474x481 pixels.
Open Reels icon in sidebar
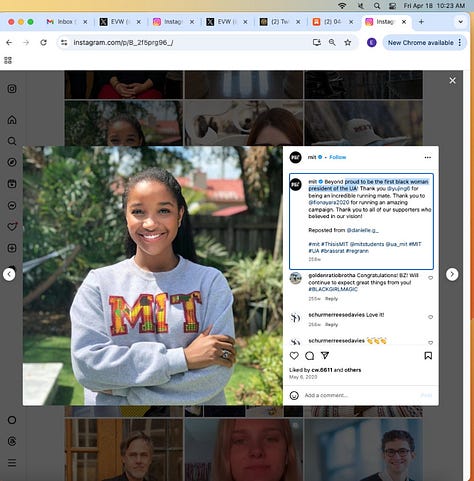(x=12, y=184)
